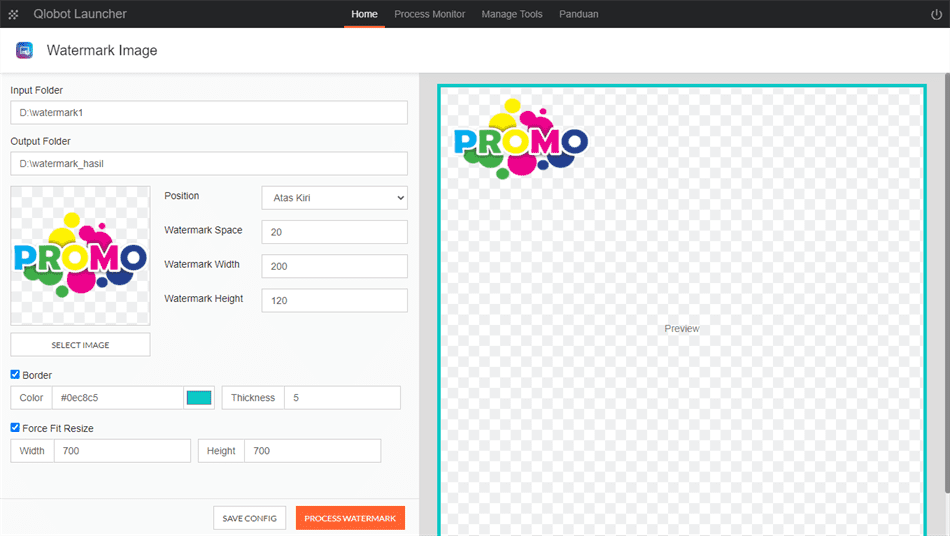Open the Panduan tab
The image size is (950, 536).
pos(578,14)
